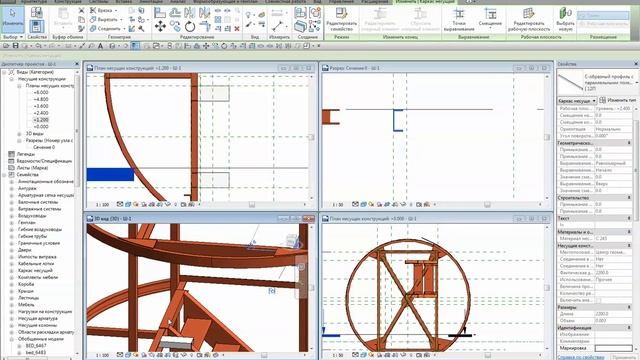Select the Move tool with four arrows
The width and height of the screenshot is (640, 360).
pos(160,27)
